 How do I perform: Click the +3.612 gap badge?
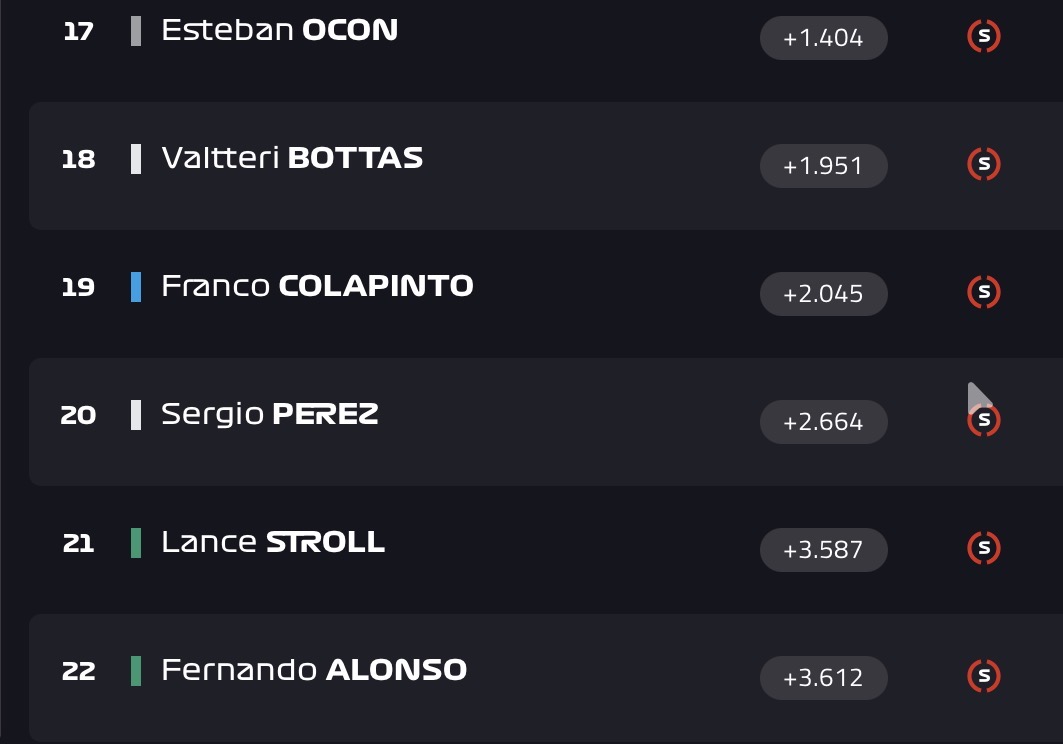tap(824, 678)
